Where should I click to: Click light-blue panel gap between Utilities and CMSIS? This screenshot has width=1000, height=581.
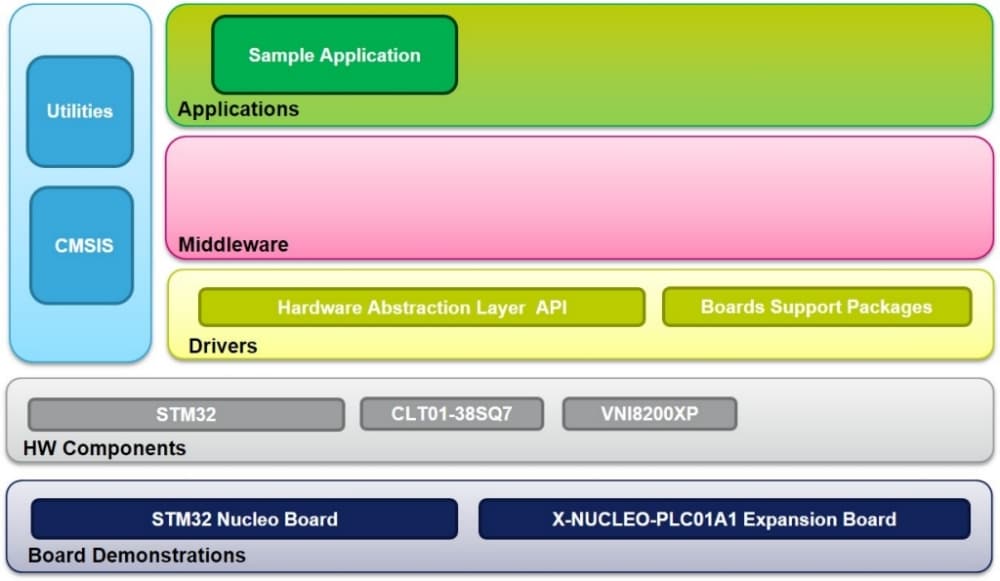click(80, 177)
